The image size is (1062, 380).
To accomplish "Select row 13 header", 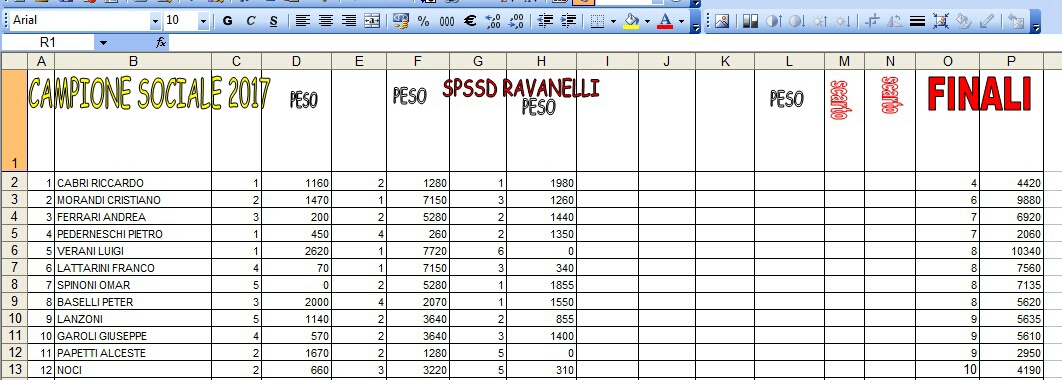I will tap(14, 371).
